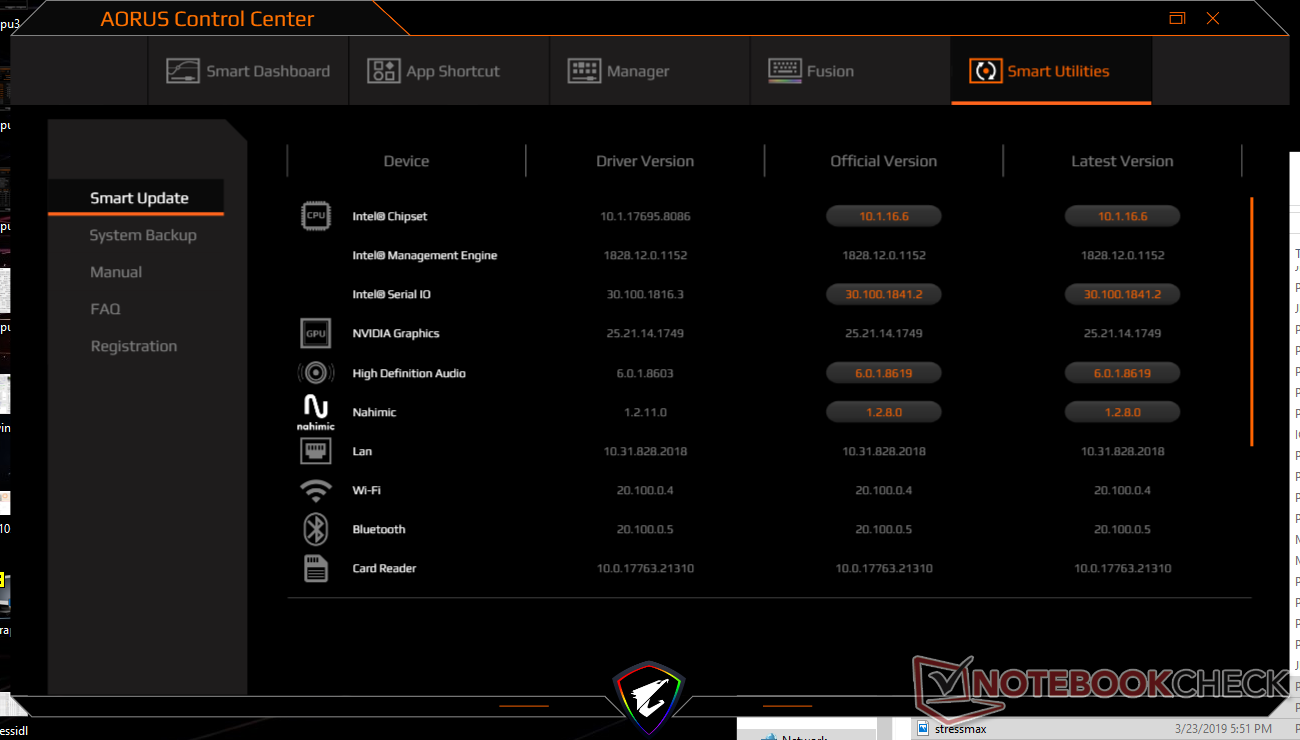Click the AORUS Control Center window title
This screenshot has height=740, width=1300.
207,19
